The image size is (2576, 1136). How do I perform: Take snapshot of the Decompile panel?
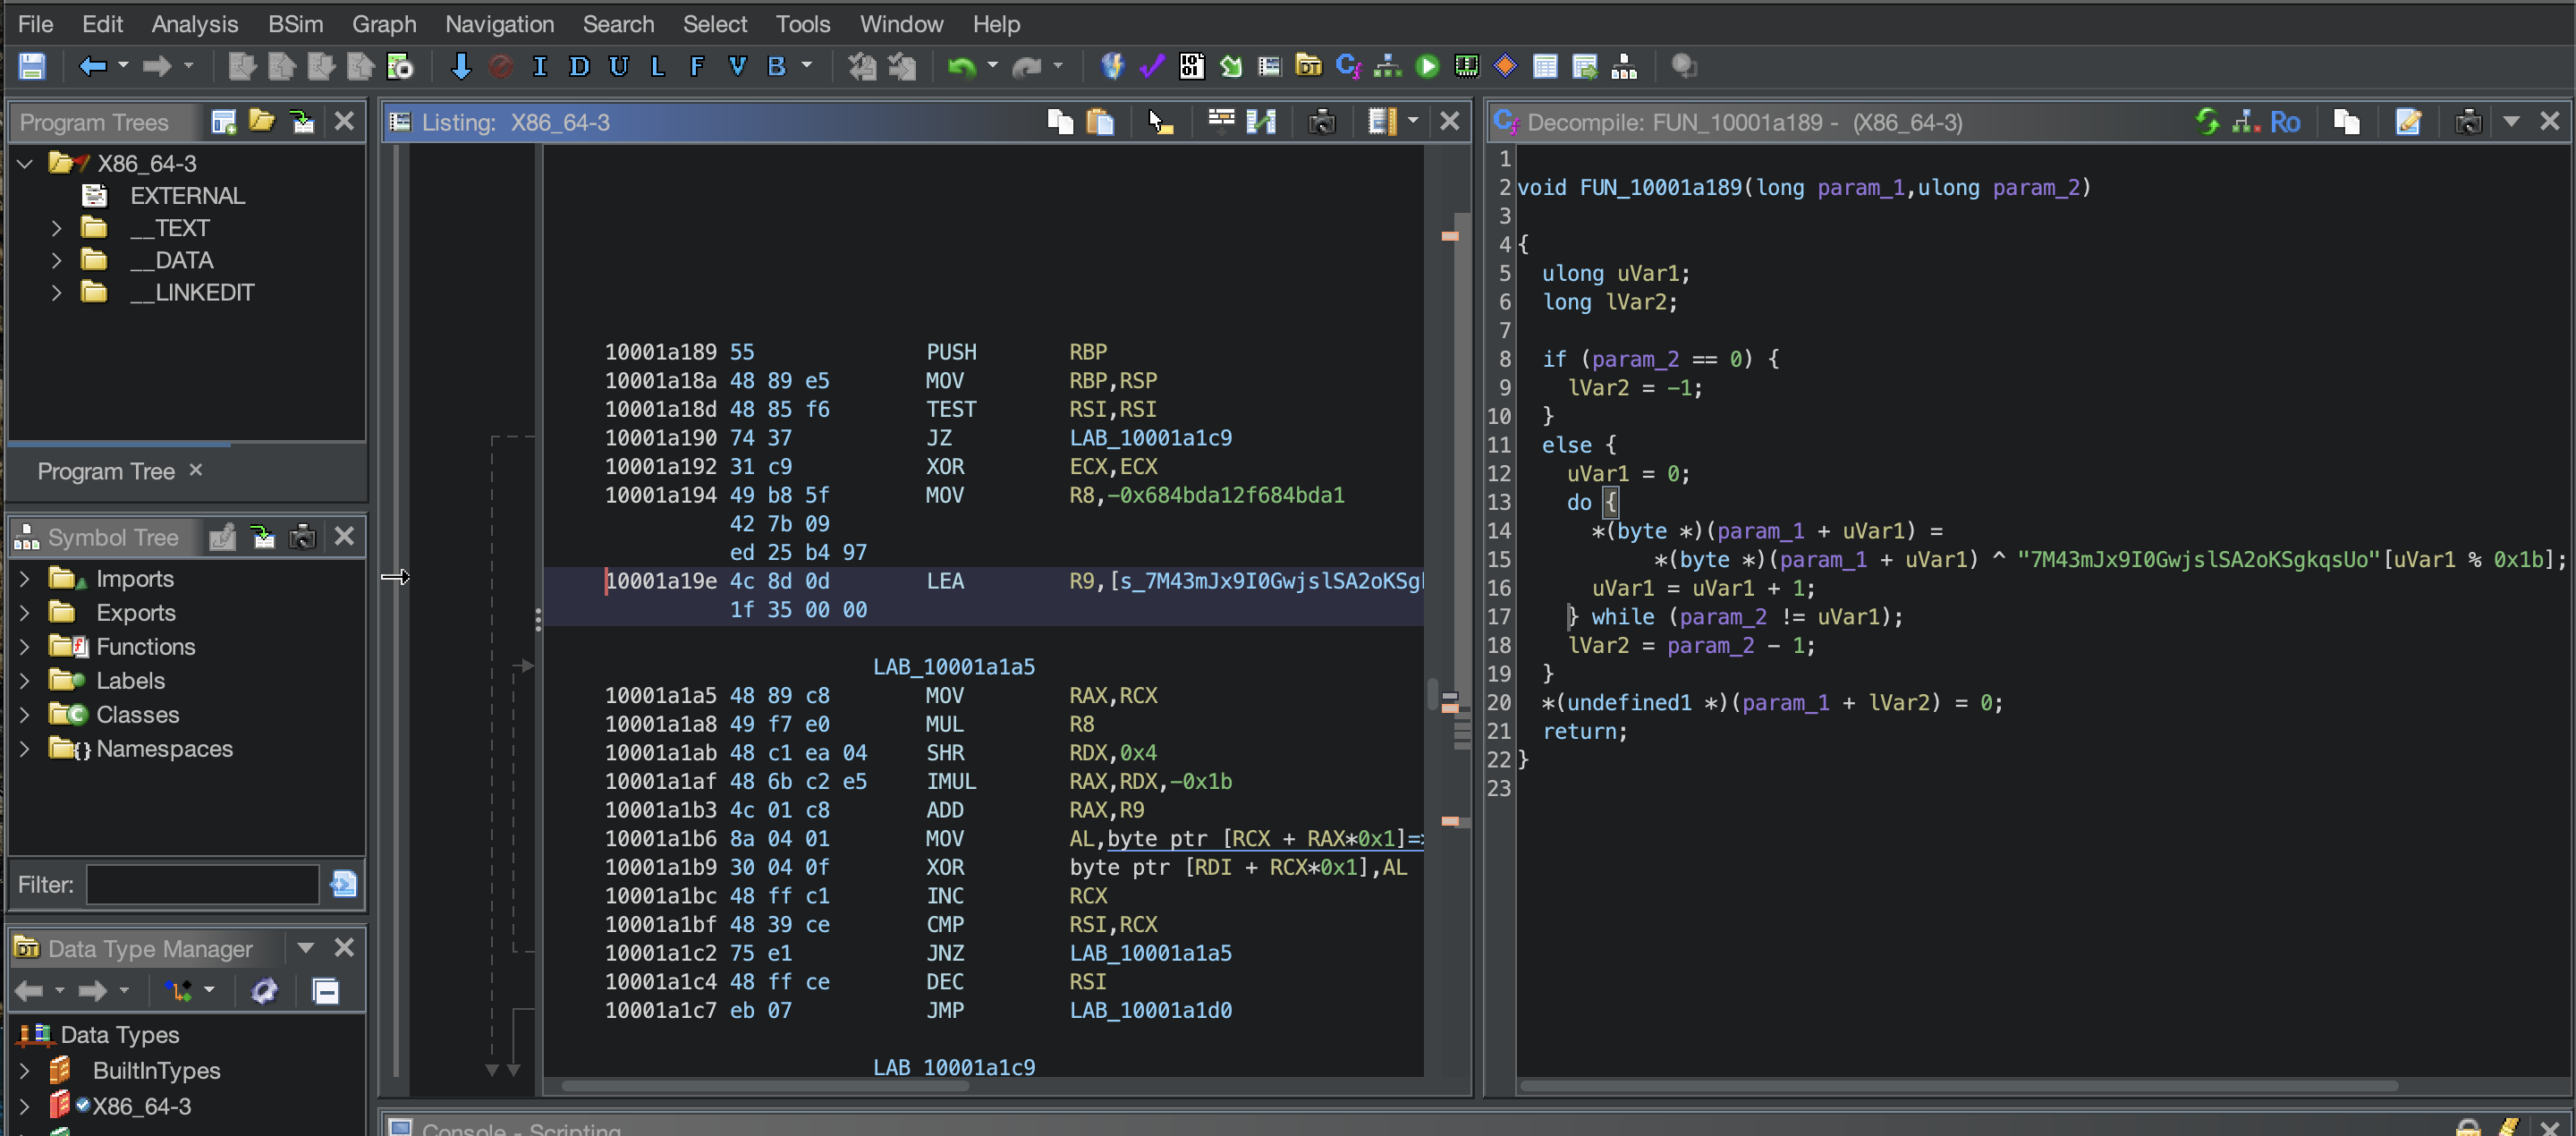tap(2468, 122)
